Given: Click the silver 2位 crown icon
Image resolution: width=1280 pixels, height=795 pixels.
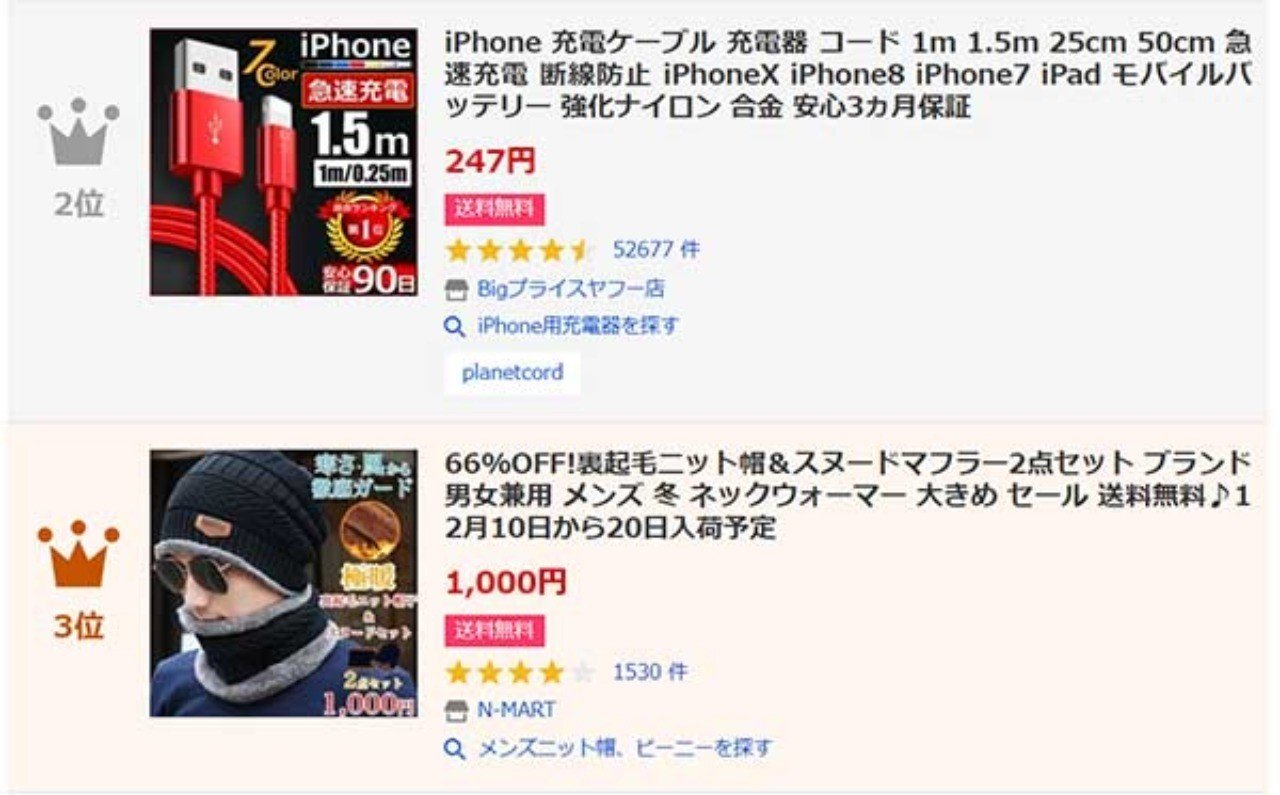Looking at the screenshot, I should point(78,132).
